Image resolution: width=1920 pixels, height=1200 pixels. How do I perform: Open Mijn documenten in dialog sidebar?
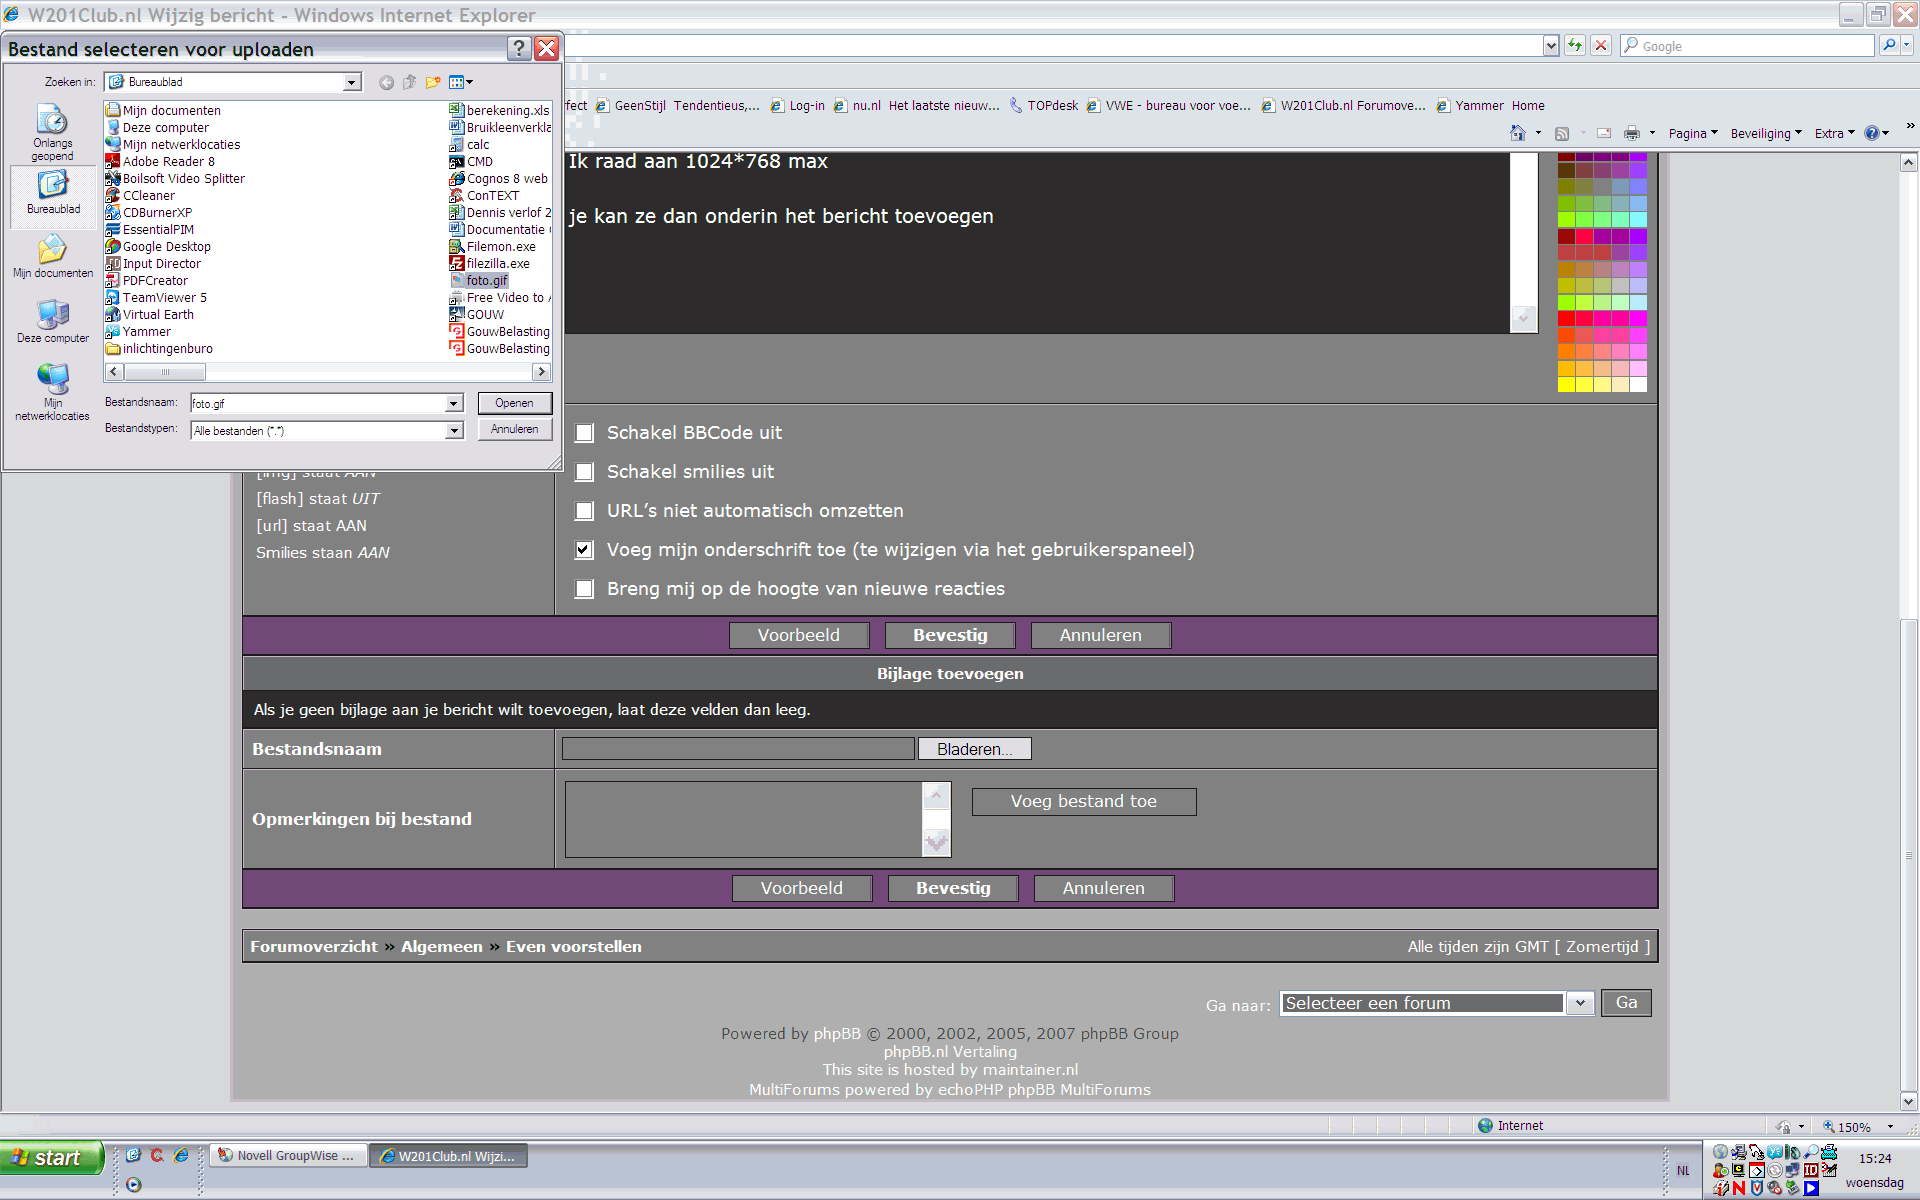point(53,257)
